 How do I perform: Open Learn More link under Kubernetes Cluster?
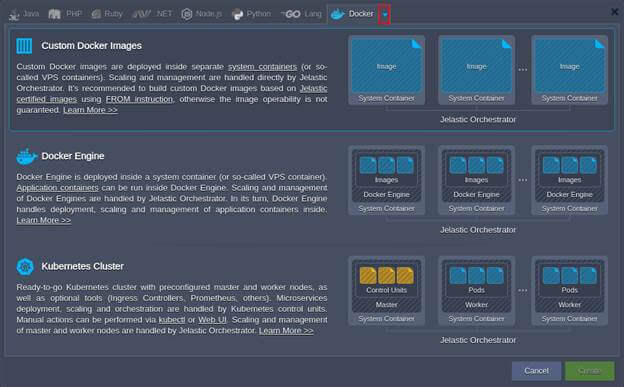click(286, 330)
